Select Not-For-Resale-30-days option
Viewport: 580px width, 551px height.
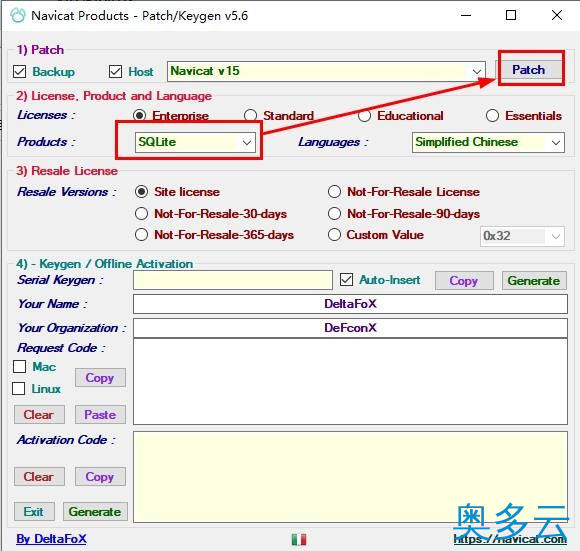[141, 213]
